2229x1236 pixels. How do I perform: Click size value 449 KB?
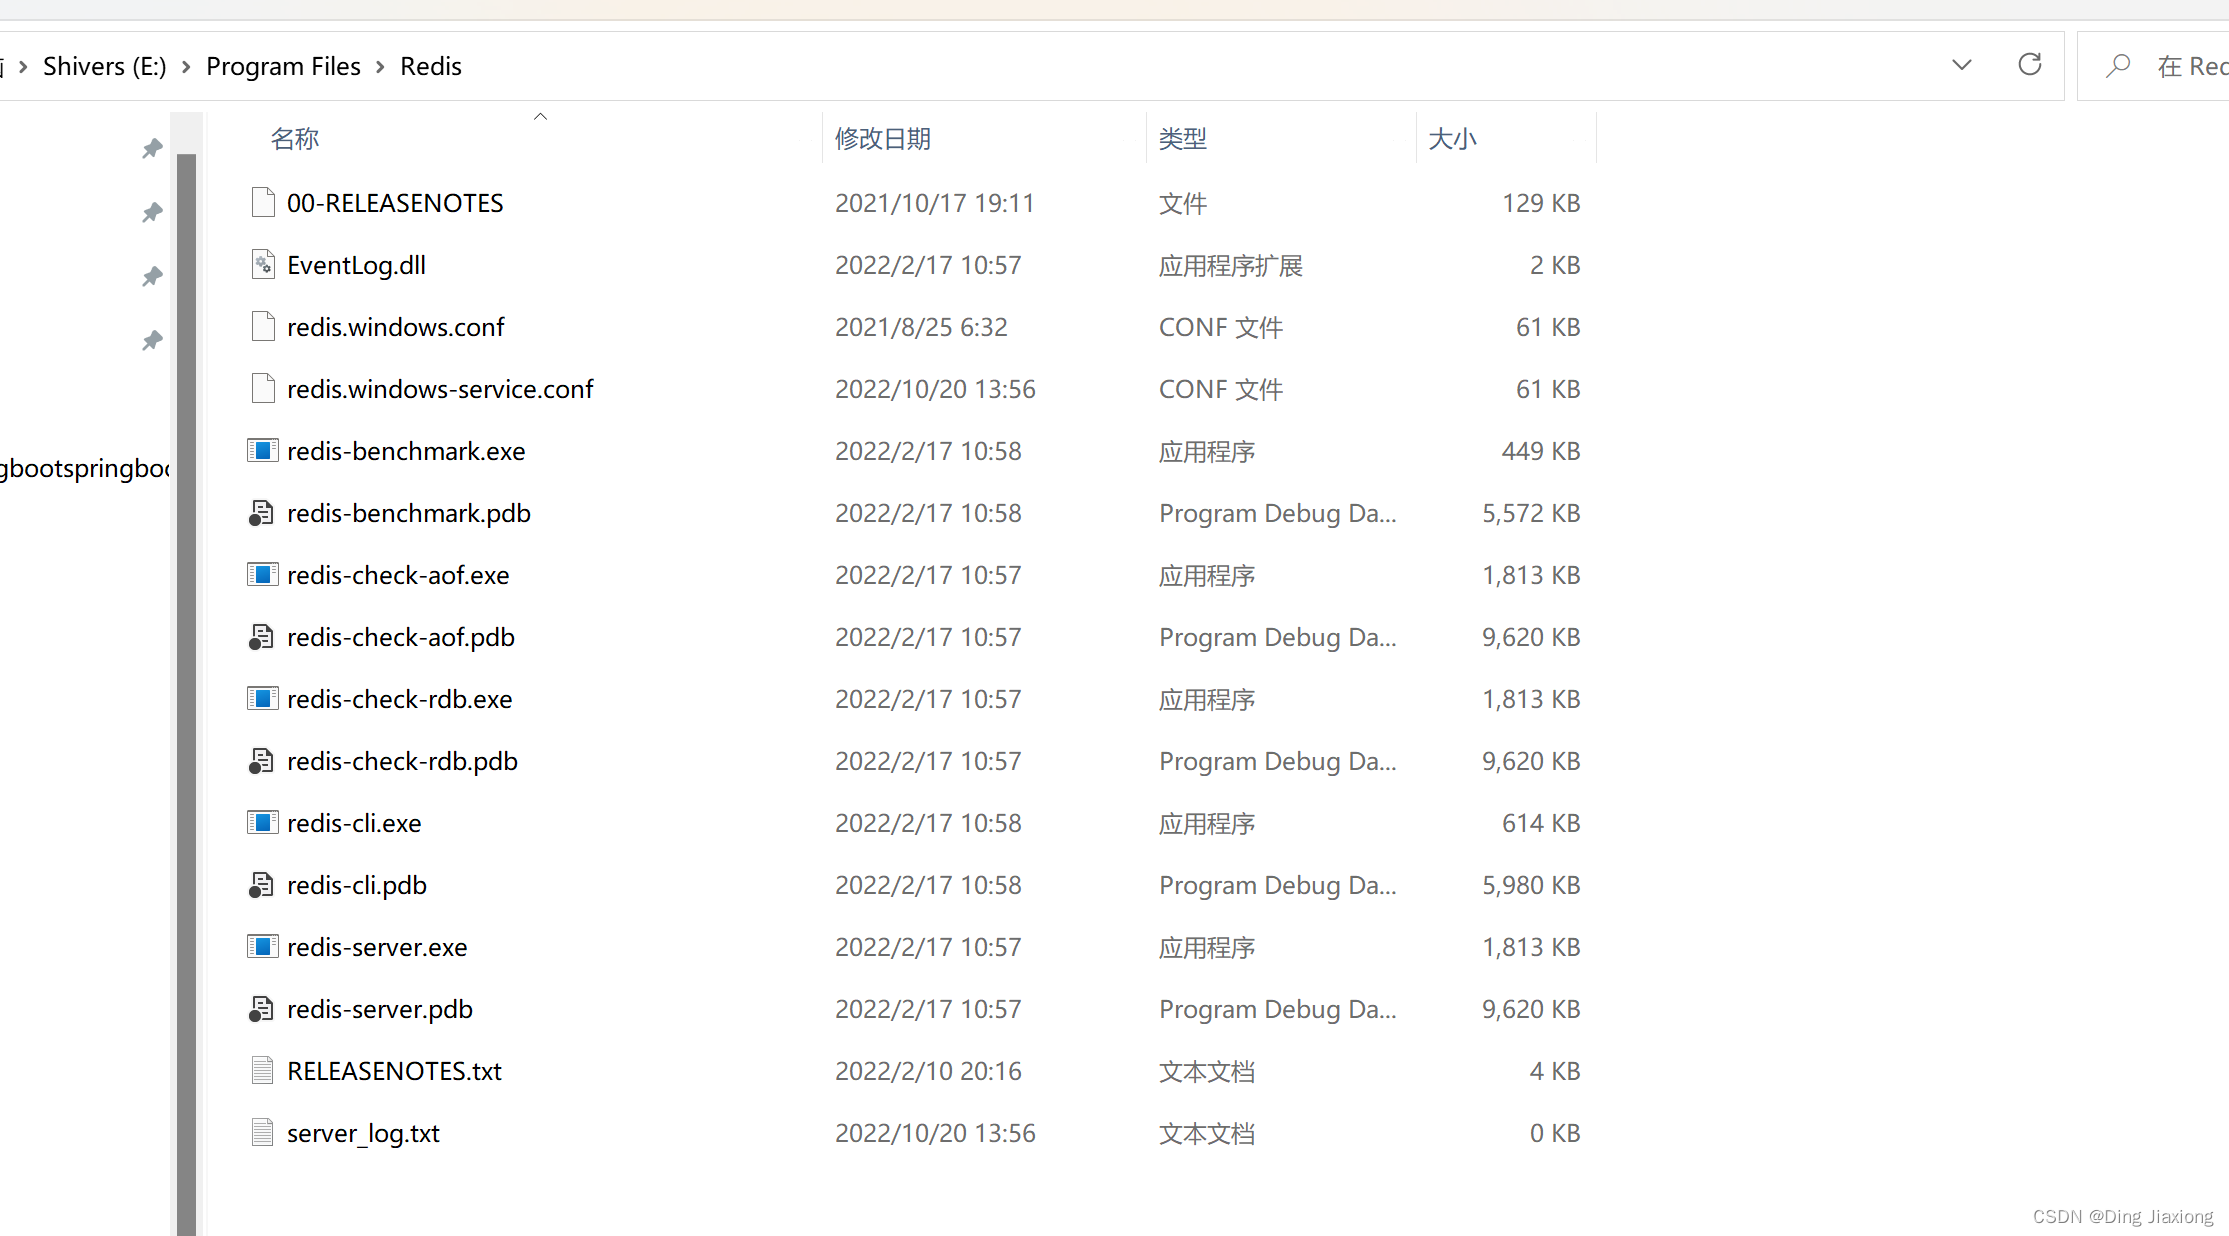point(1541,451)
